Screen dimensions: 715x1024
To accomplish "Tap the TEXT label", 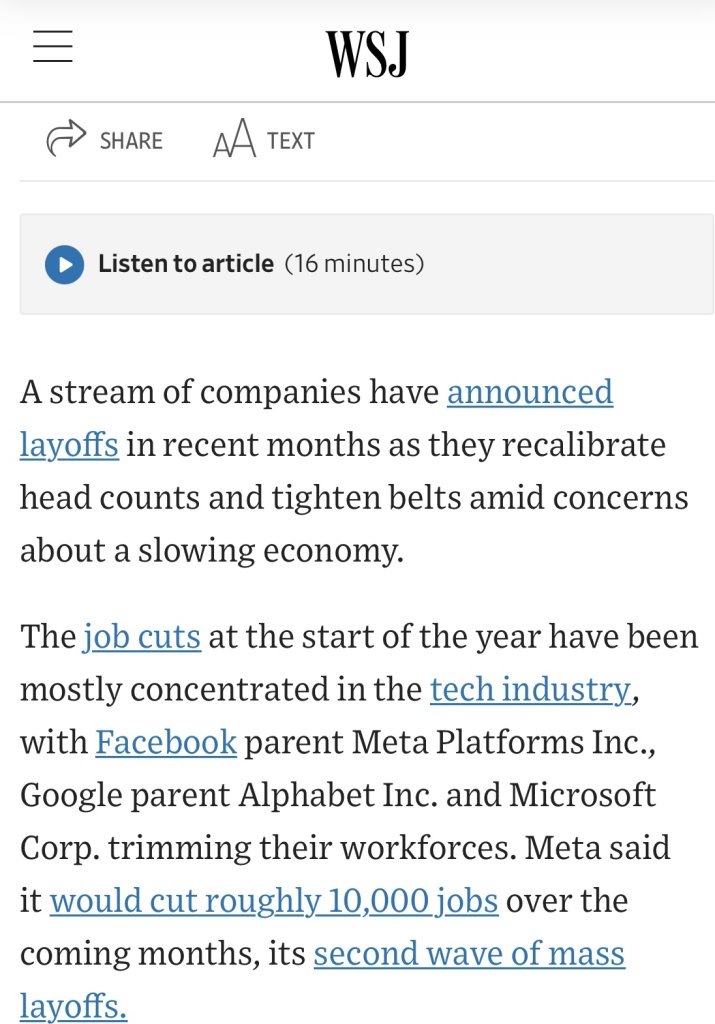I will (291, 141).
